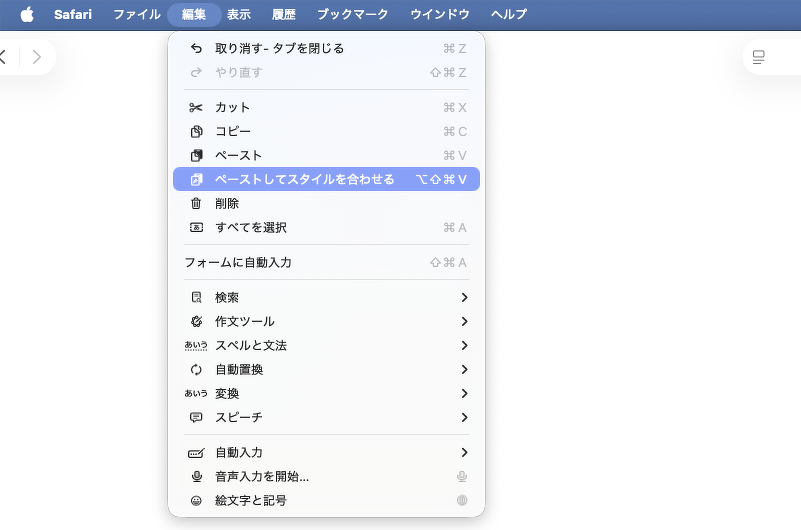Image resolution: width=801 pixels, height=530 pixels.
Task: Expand the 検索 submenu arrow
Action: pyautogui.click(x=464, y=297)
